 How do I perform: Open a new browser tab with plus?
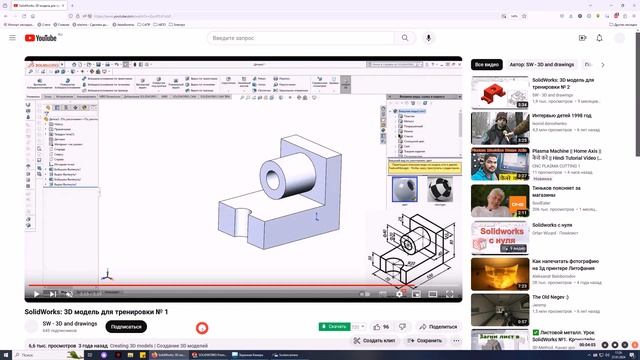tap(72, 6)
